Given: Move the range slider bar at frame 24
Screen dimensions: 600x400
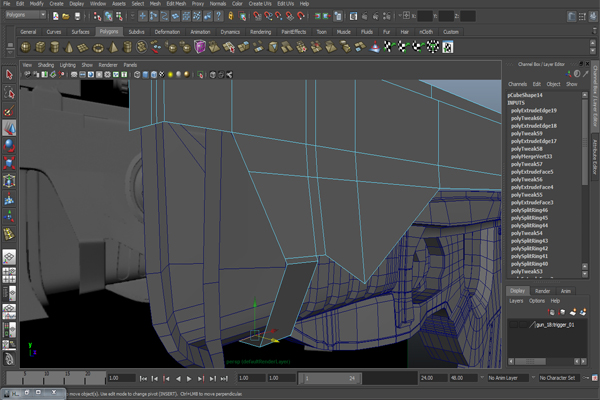Looking at the screenshot, I should coord(330,378).
